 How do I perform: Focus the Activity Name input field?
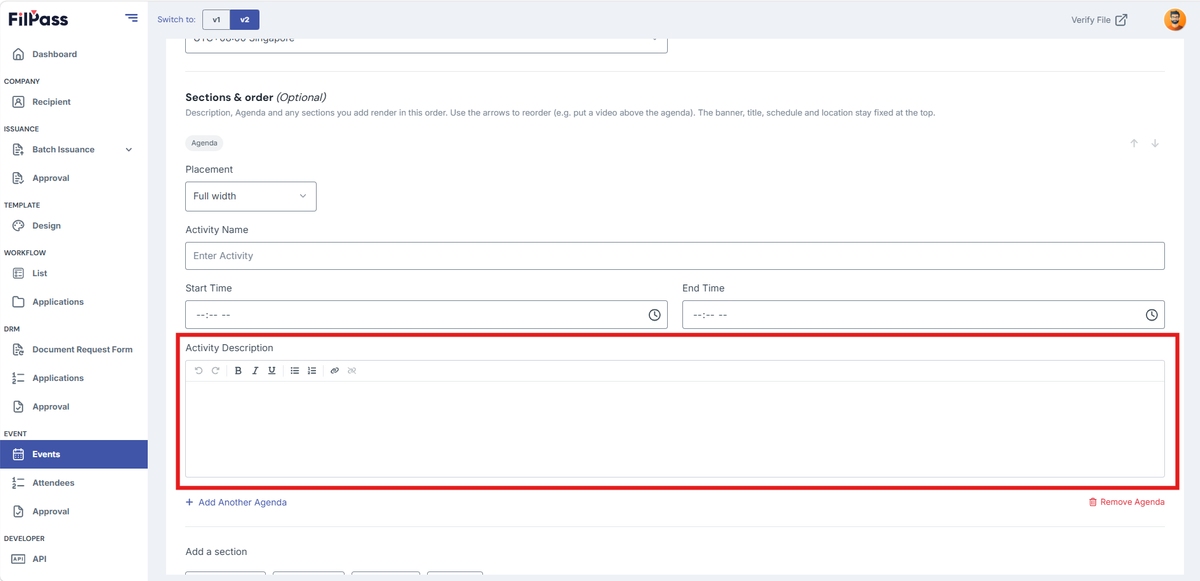[675, 256]
